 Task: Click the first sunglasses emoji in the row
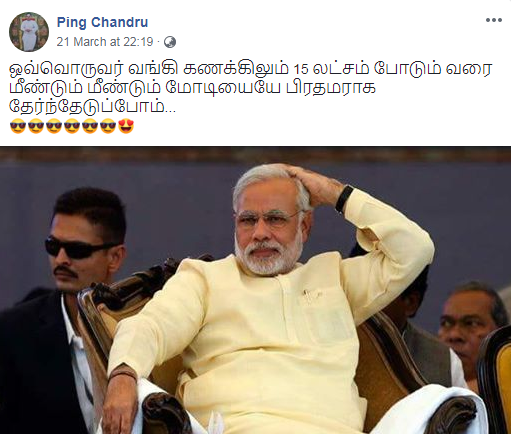[18, 126]
